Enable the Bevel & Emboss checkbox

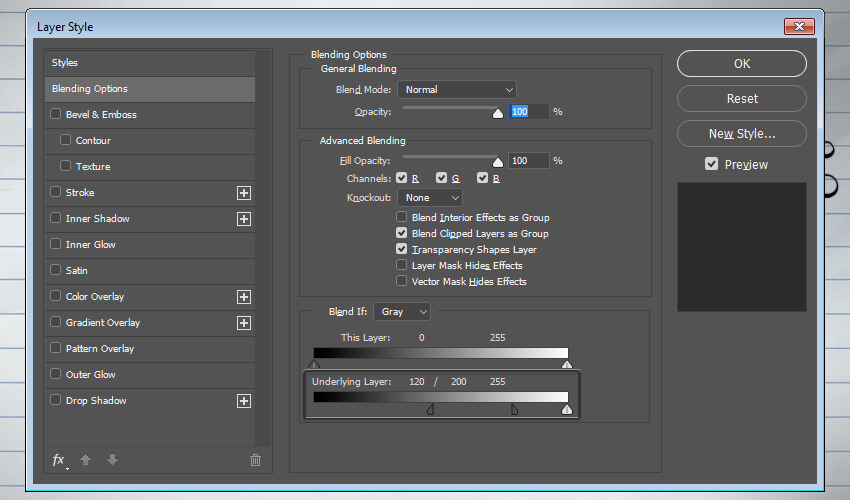pyautogui.click(x=55, y=114)
